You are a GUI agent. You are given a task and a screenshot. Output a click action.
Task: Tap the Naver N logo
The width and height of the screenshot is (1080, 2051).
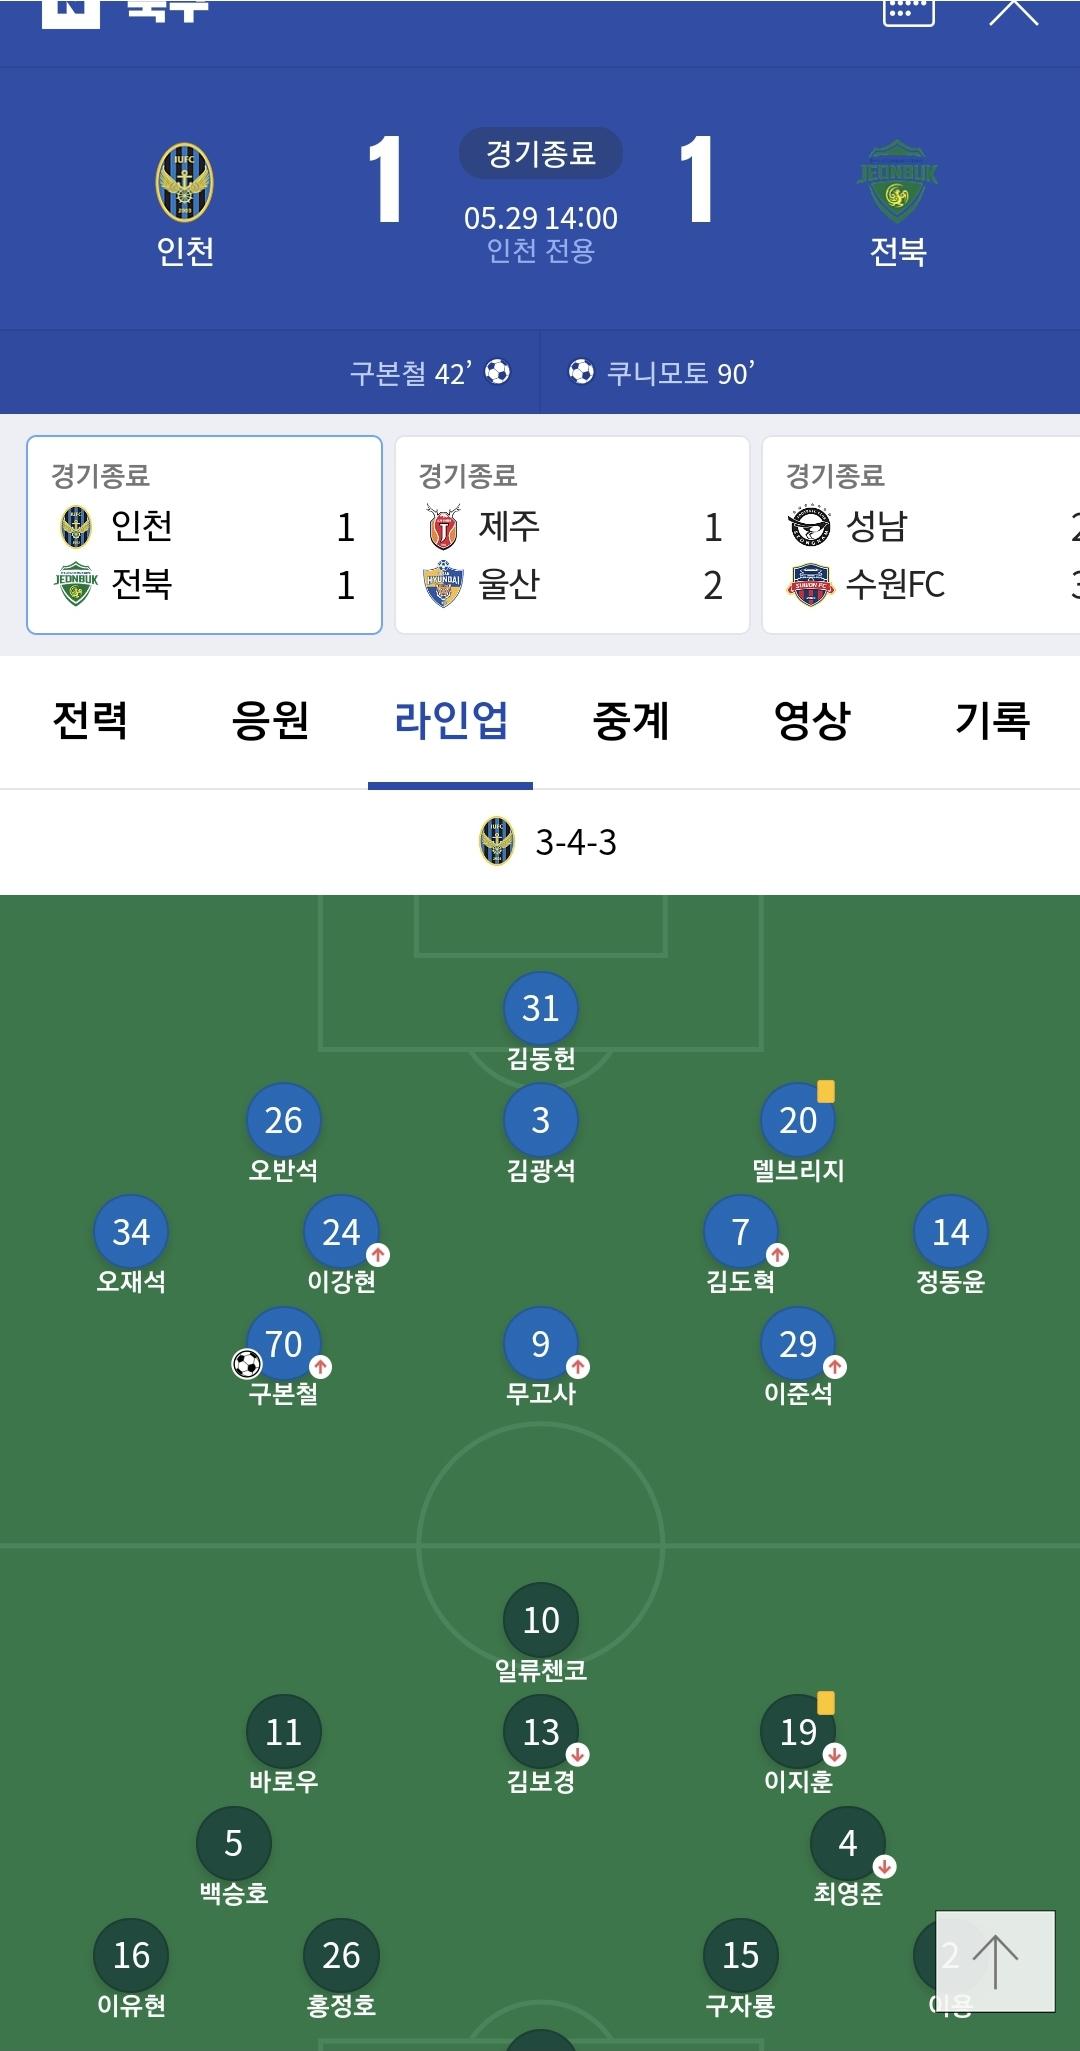click(x=71, y=12)
